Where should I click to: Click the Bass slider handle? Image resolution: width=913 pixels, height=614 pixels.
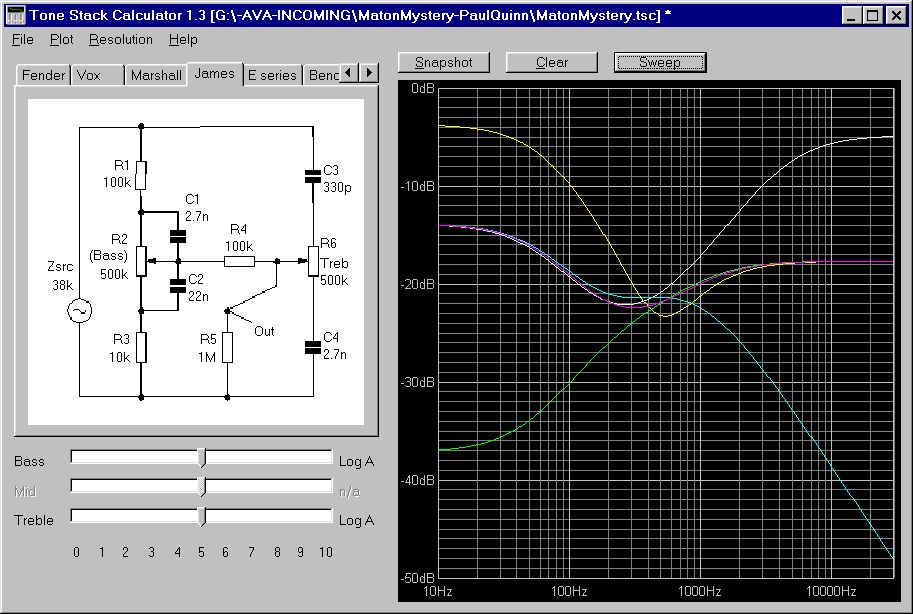202,458
